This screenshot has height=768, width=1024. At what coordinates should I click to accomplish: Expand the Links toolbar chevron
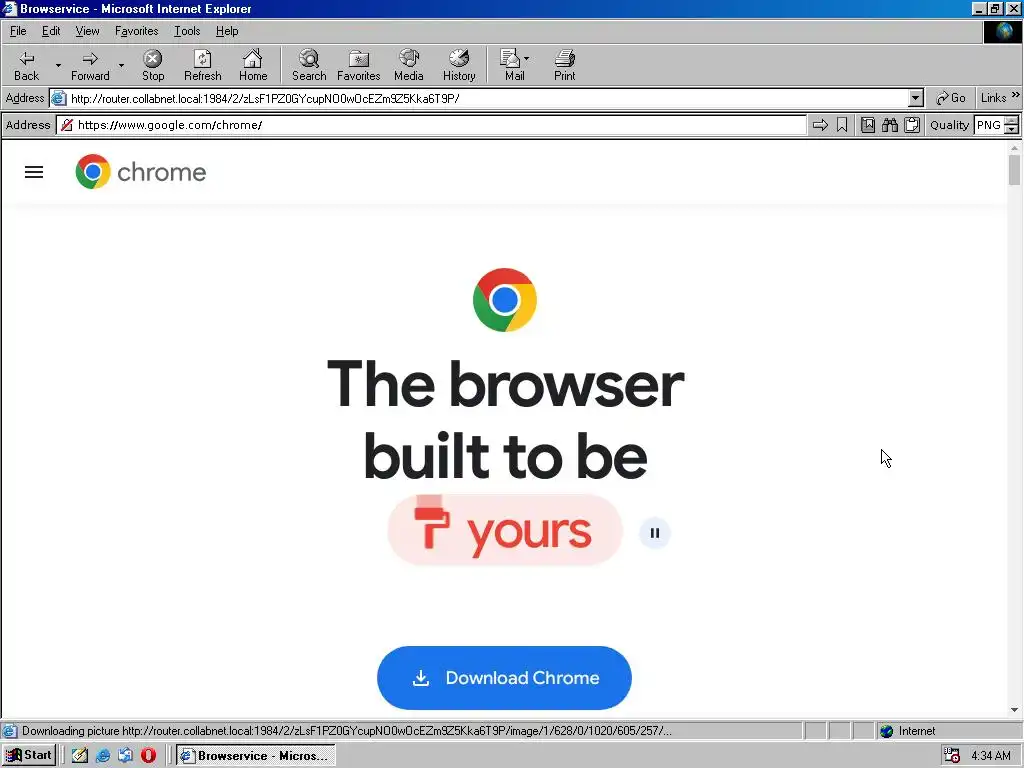tap(1016, 95)
